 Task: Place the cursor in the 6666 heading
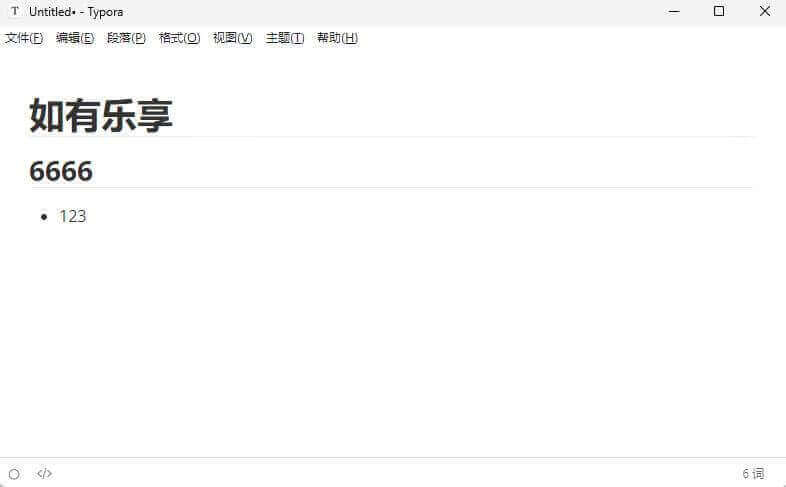click(61, 171)
